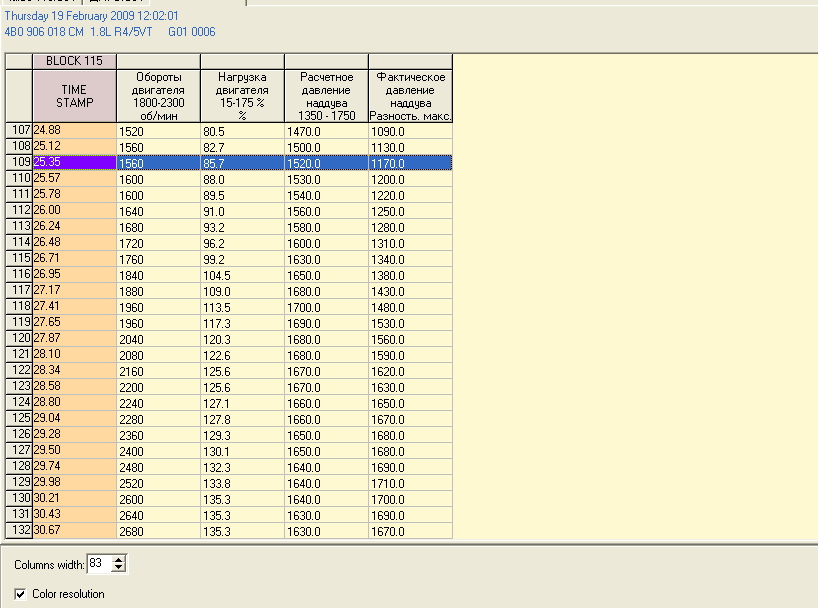818x608 pixels.
Task: Click load value 80.5
Action: point(243,130)
